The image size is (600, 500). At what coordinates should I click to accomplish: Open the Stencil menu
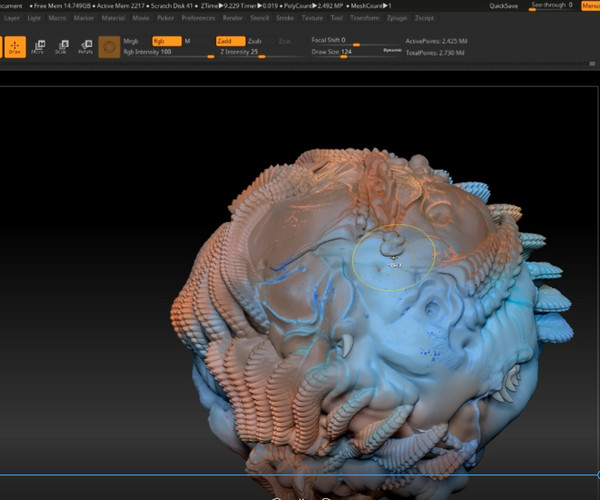tap(259, 18)
